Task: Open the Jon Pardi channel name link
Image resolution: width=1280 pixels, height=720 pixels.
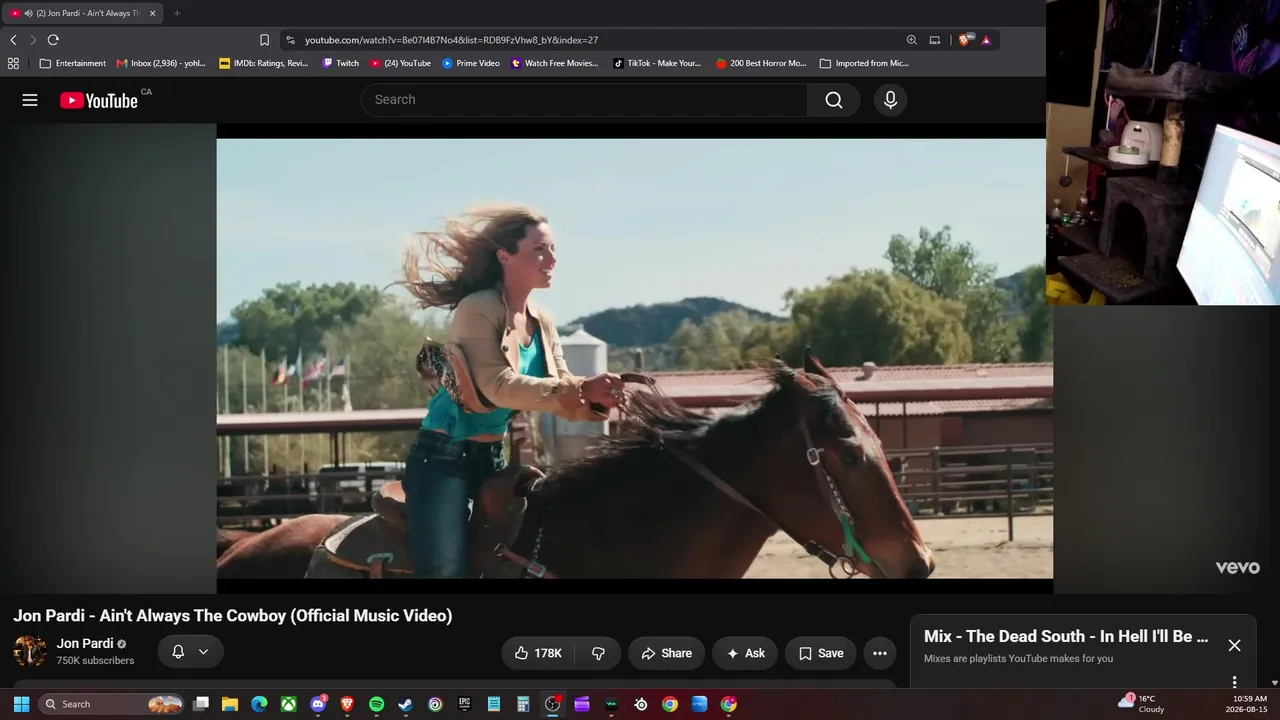Action: [85, 644]
